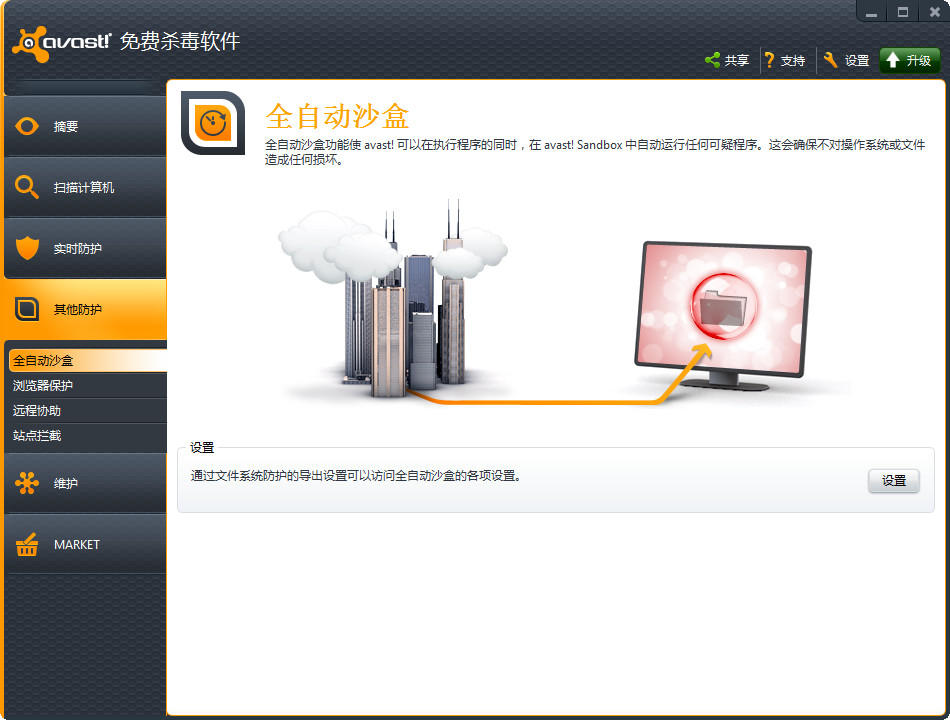Select 浏览器保护 in the submenu
Image resolution: width=950 pixels, height=720 pixels.
pyautogui.click(x=88, y=385)
